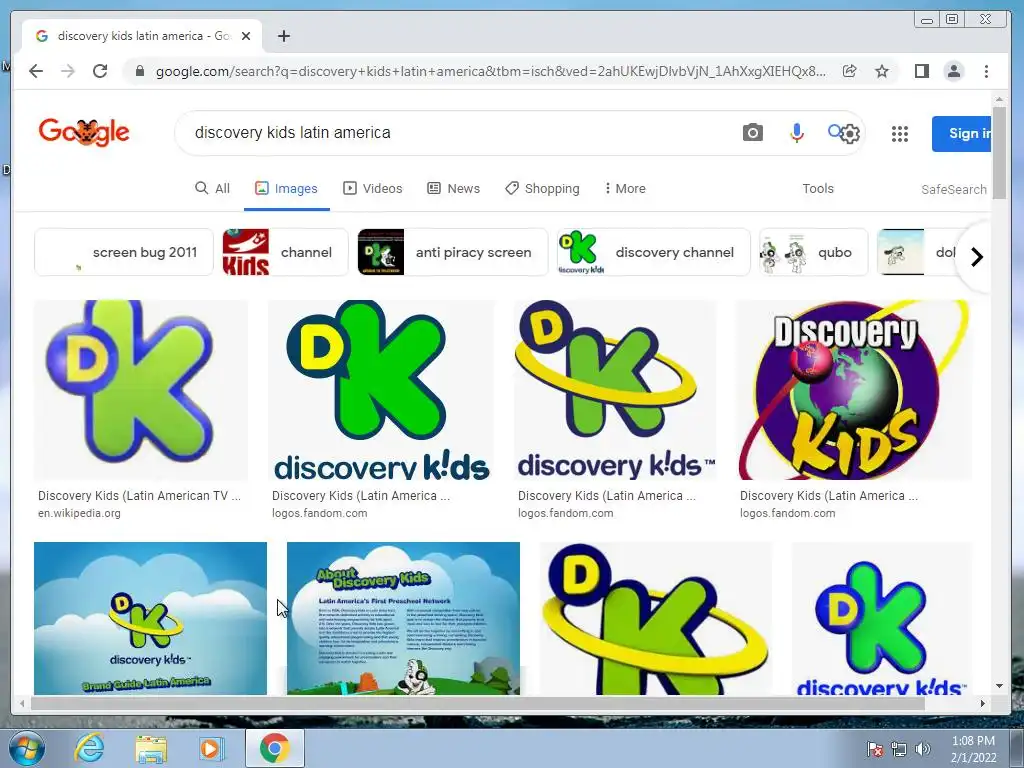Switch to the News tab
1024x768 pixels.
[454, 189]
